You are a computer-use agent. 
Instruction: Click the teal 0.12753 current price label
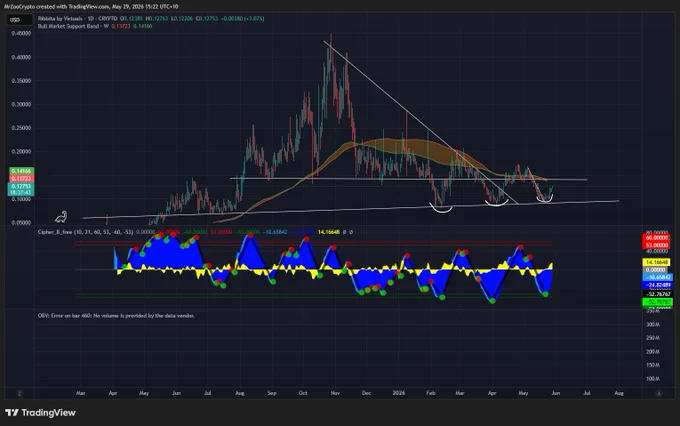21,187
